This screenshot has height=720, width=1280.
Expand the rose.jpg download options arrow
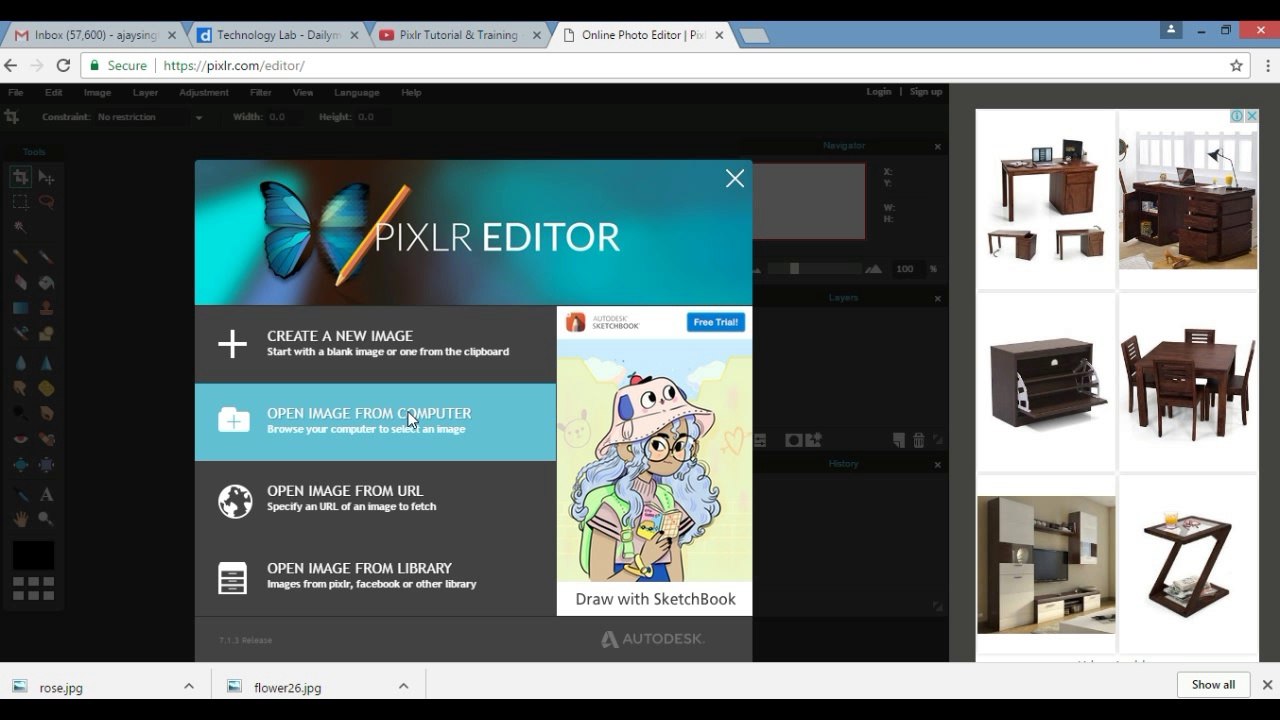(188, 686)
